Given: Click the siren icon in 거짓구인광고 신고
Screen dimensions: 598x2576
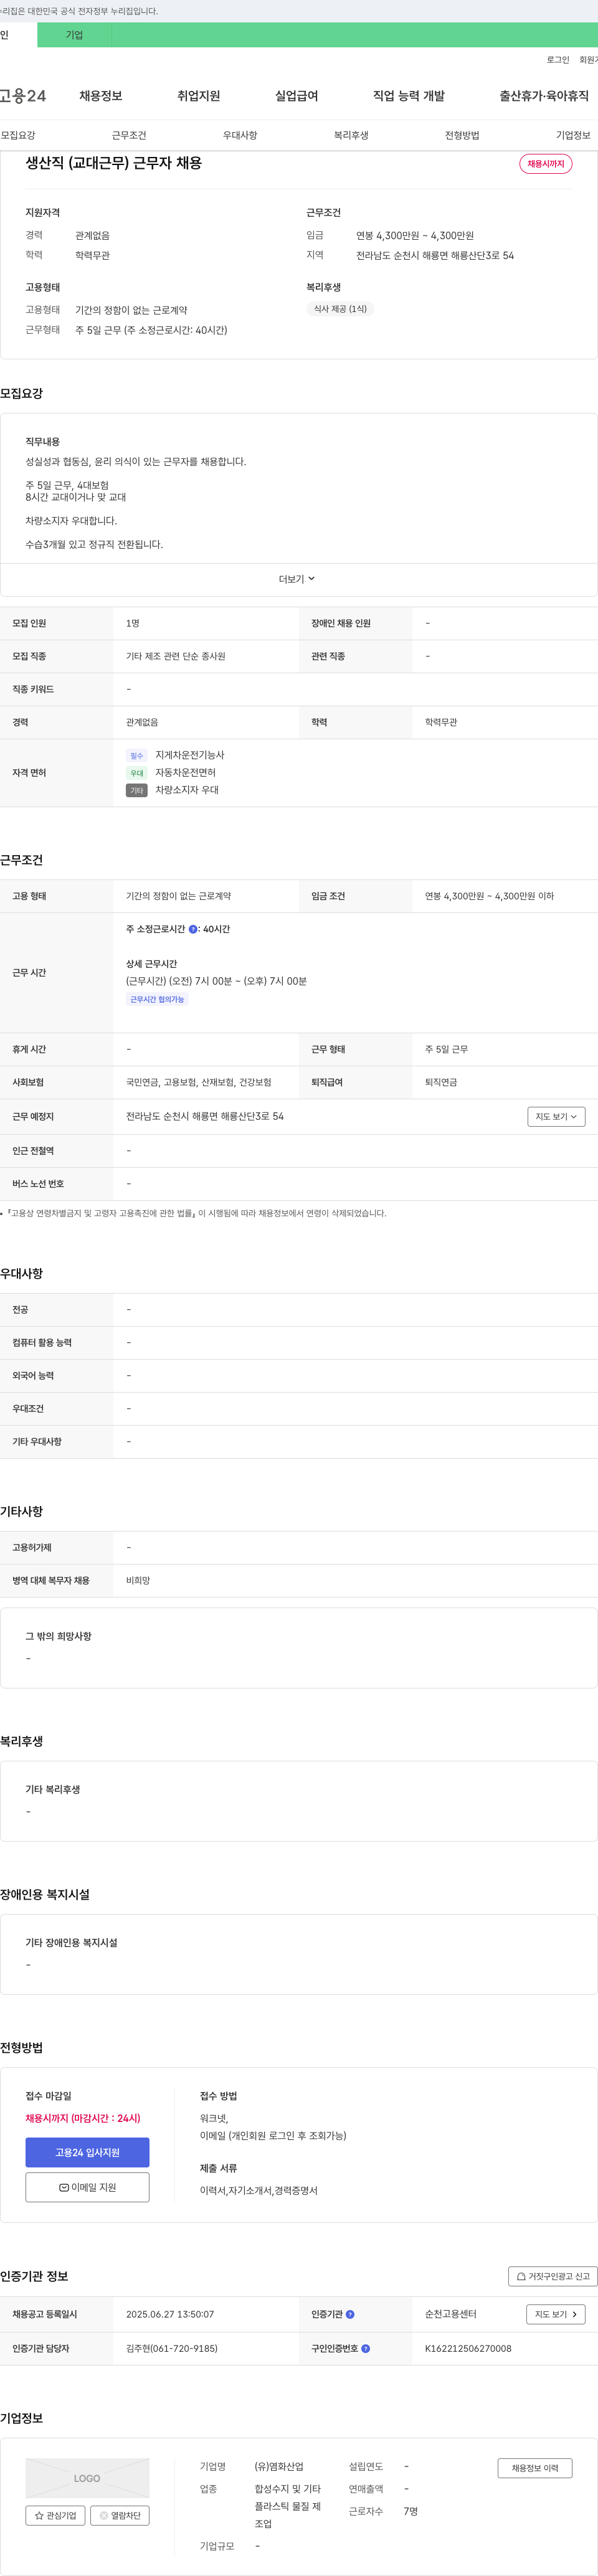Looking at the screenshot, I should pos(521,2276).
